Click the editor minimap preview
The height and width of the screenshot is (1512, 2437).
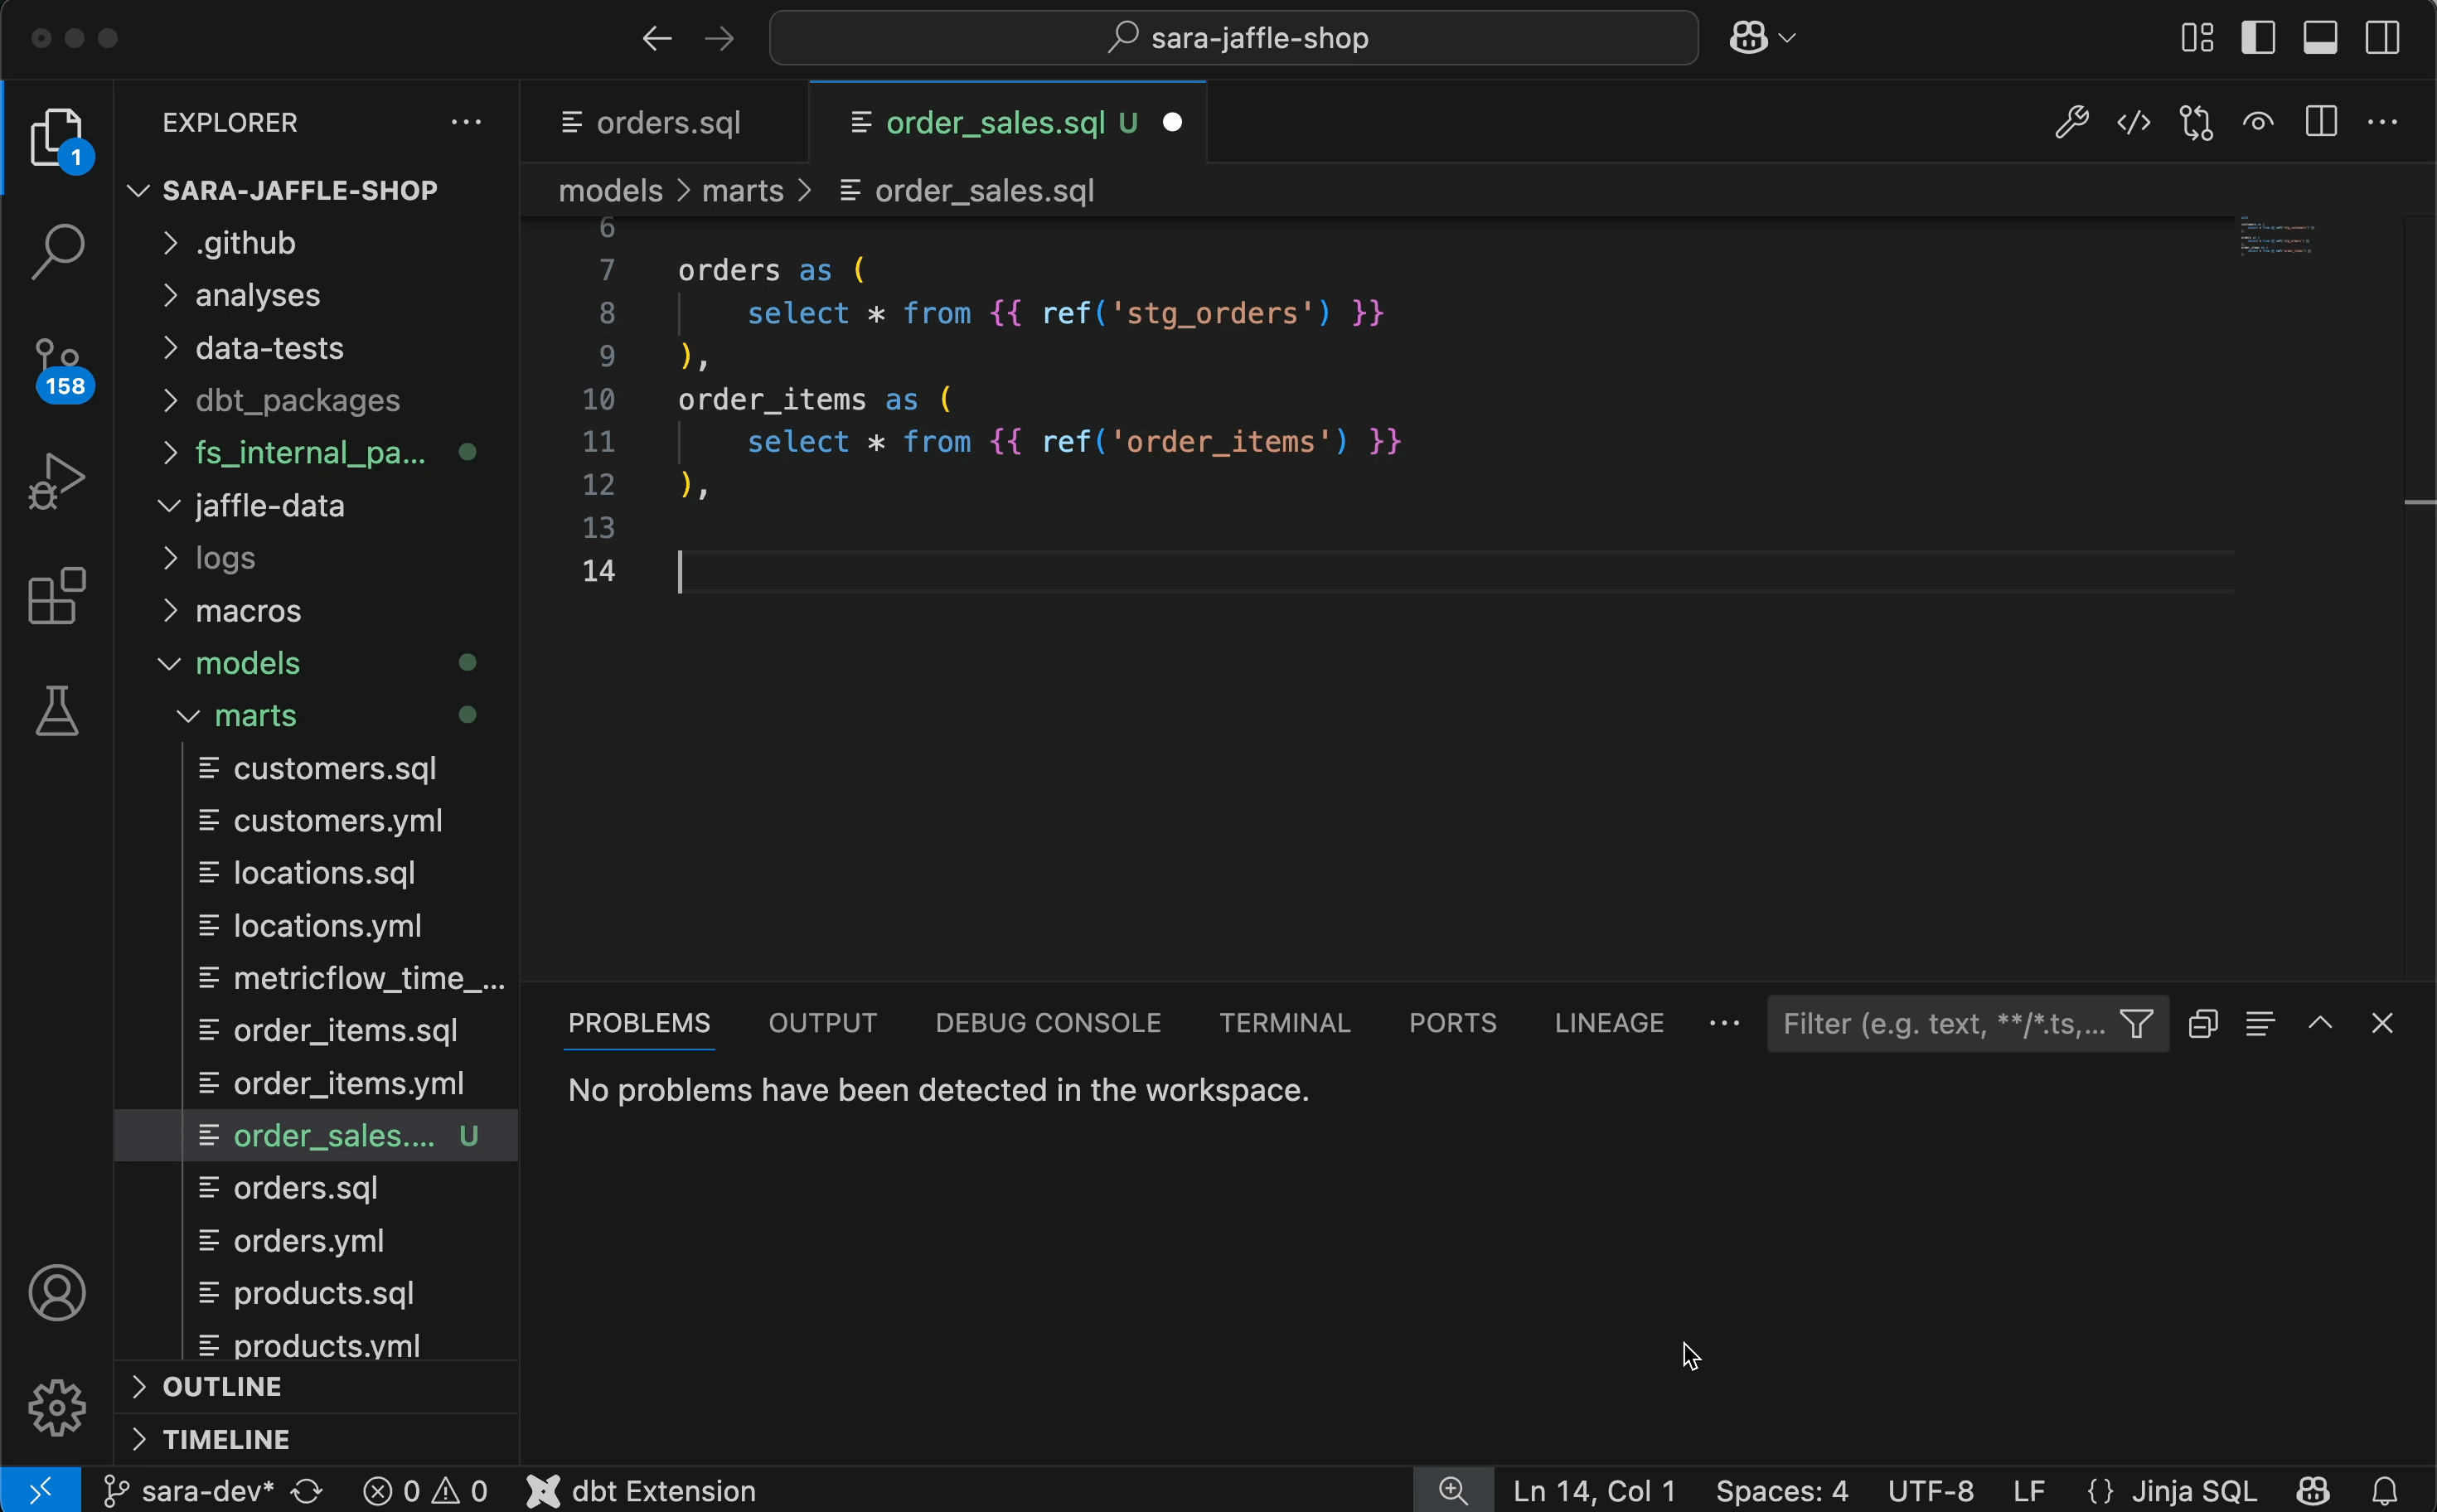2276,238
